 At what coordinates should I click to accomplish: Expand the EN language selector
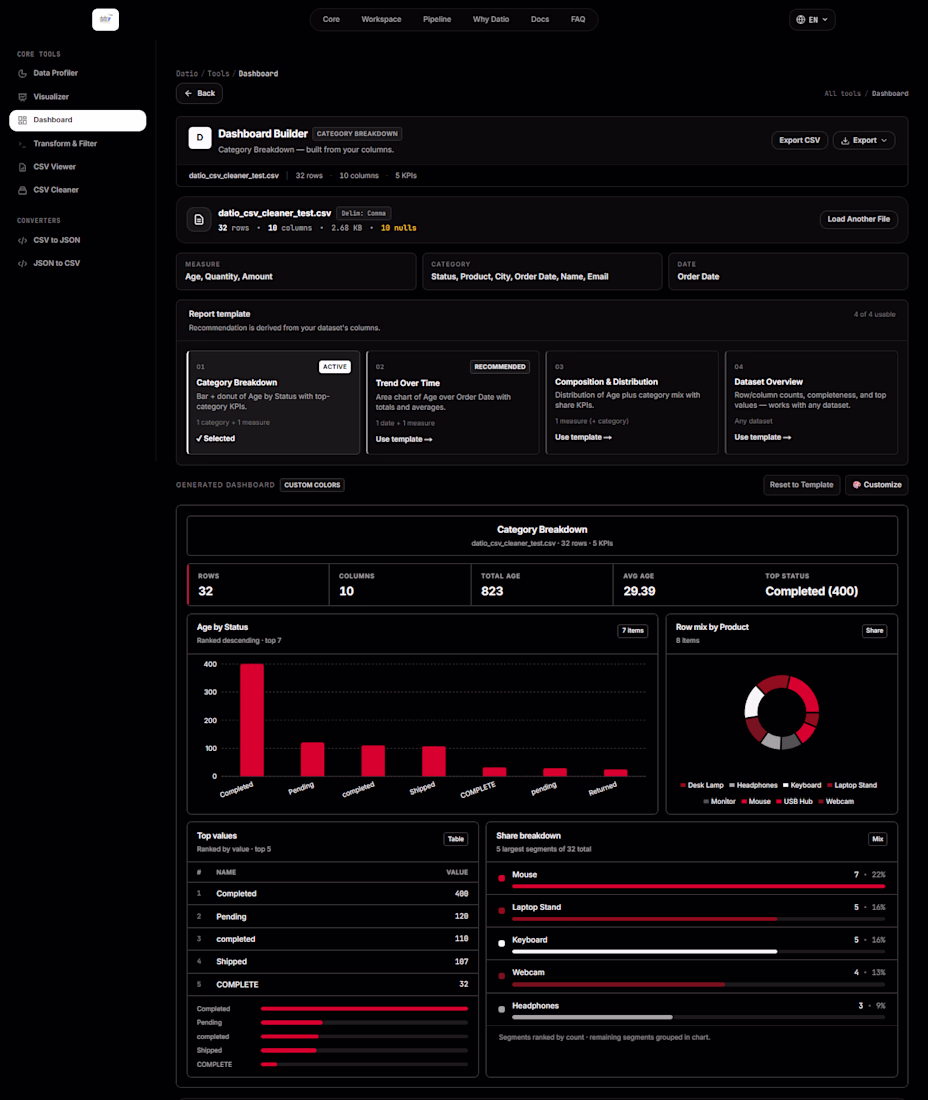click(812, 20)
